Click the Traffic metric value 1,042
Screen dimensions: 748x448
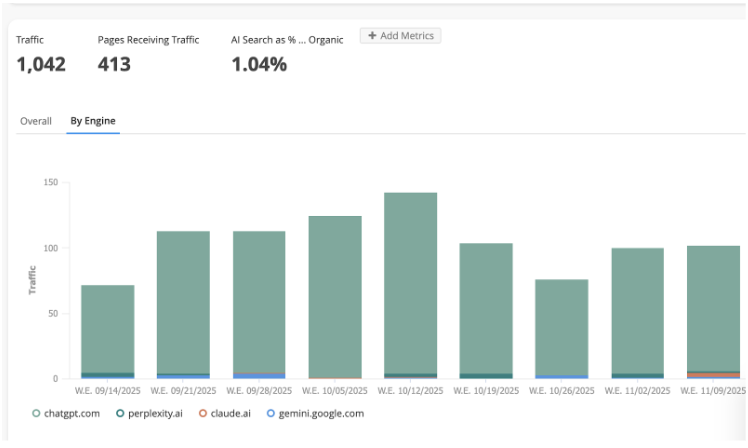click(x=41, y=64)
